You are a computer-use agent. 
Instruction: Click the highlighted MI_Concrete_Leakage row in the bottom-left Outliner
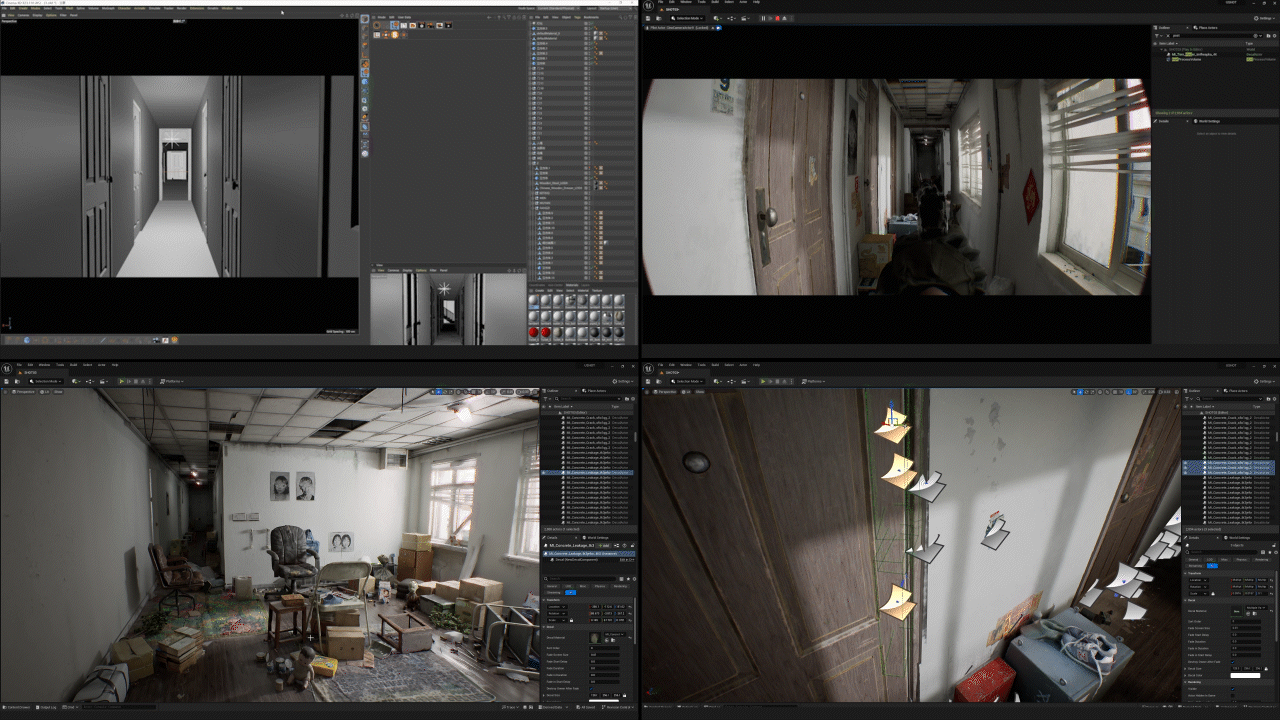588,471
